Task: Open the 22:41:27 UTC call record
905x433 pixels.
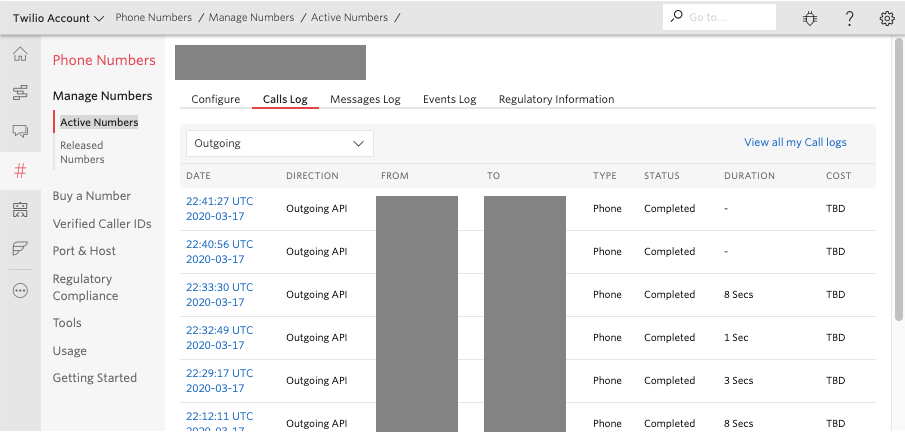Action: (219, 208)
